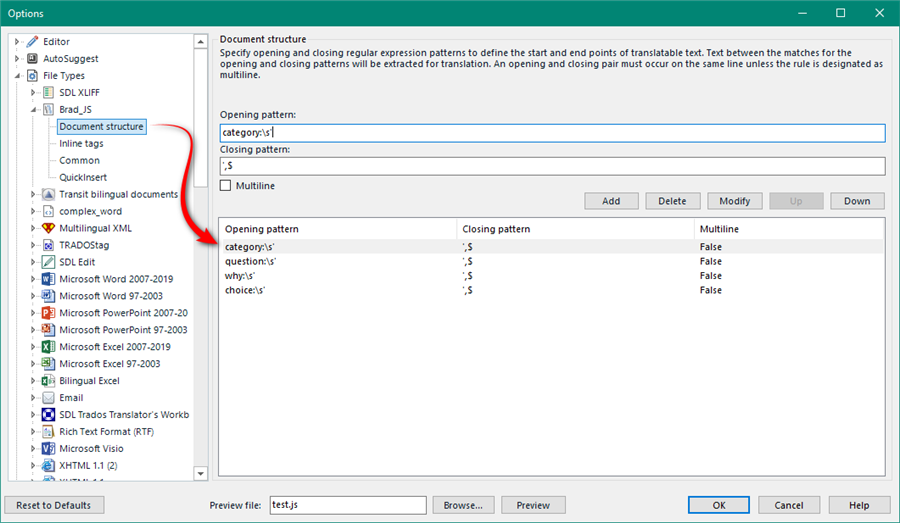Collapse the Brad_JS node

[33, 110]
